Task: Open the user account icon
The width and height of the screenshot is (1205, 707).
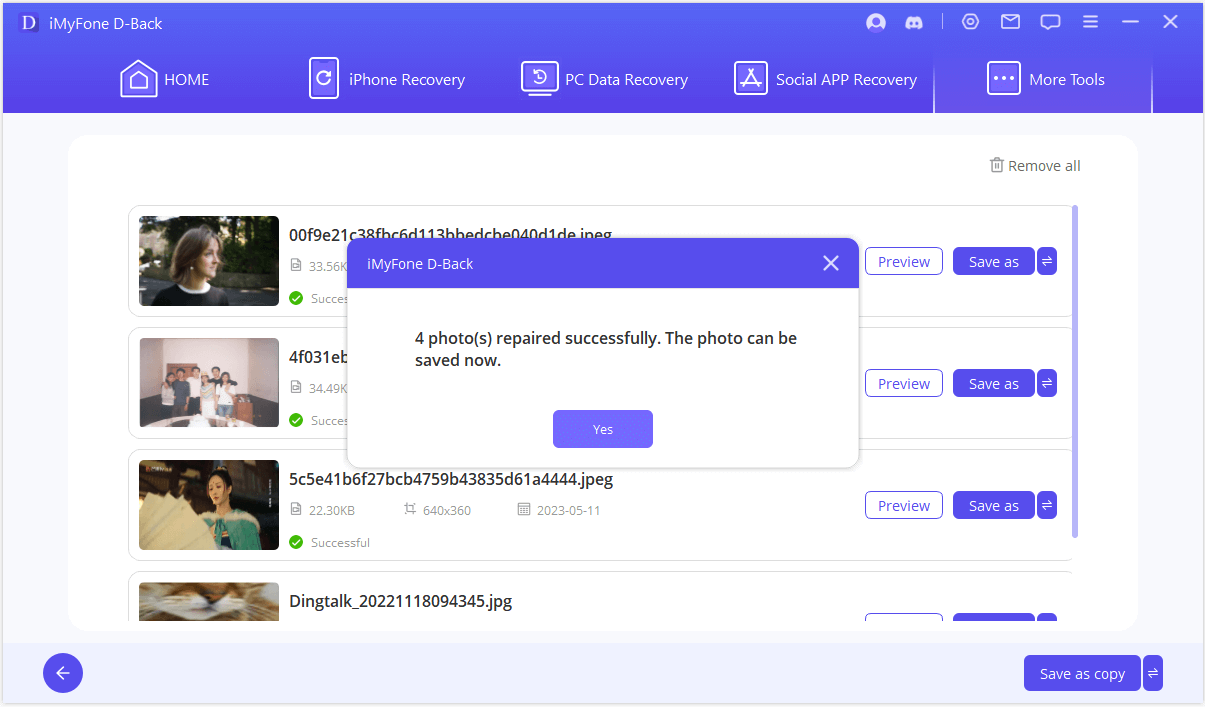Action: coord(876,22)
